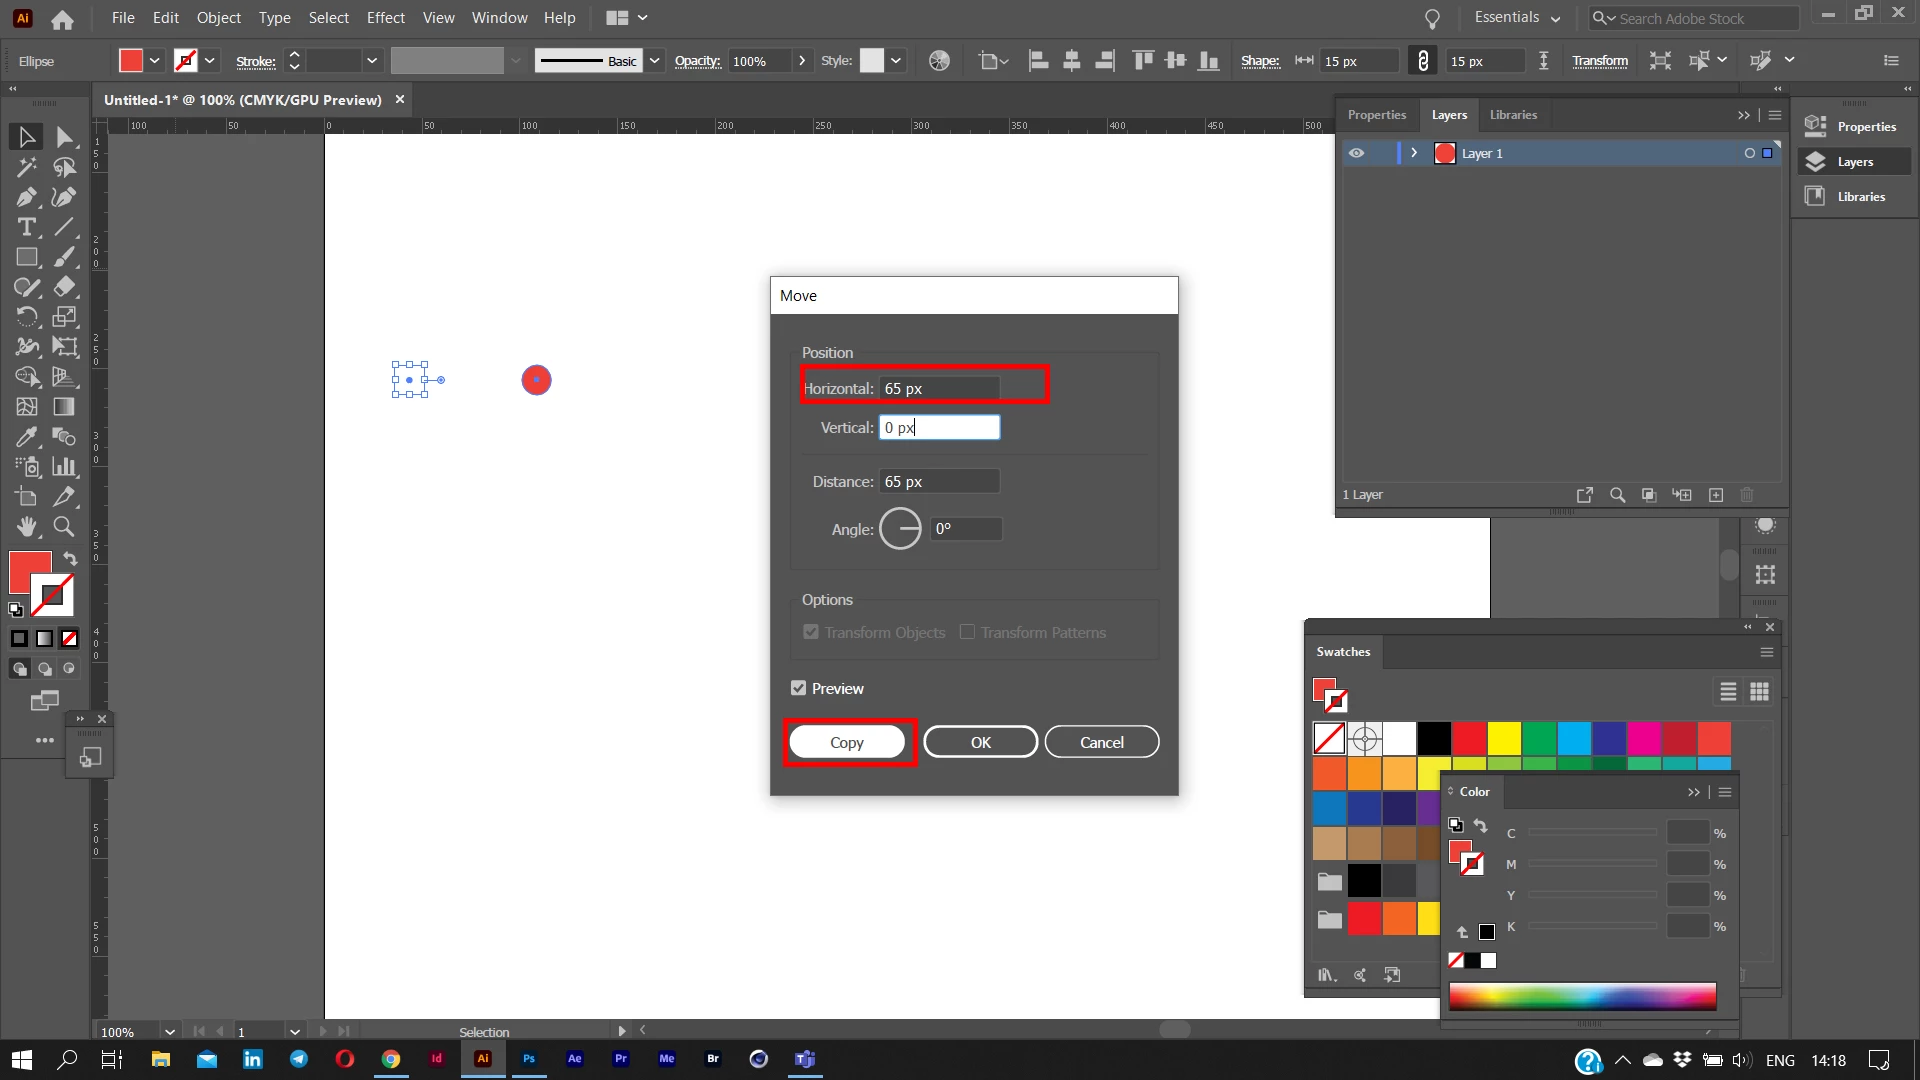
Task: Cancel the Move dialog
Action: point(1101,742)
